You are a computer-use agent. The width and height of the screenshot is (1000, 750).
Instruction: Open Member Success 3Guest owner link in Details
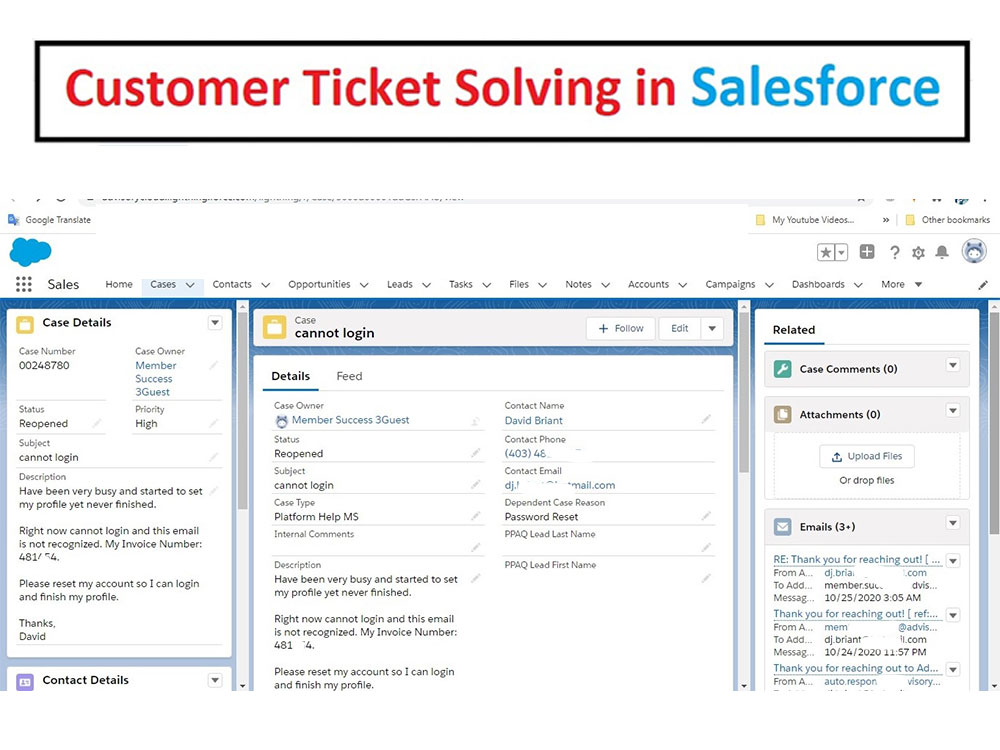click(x=351, y=420)
